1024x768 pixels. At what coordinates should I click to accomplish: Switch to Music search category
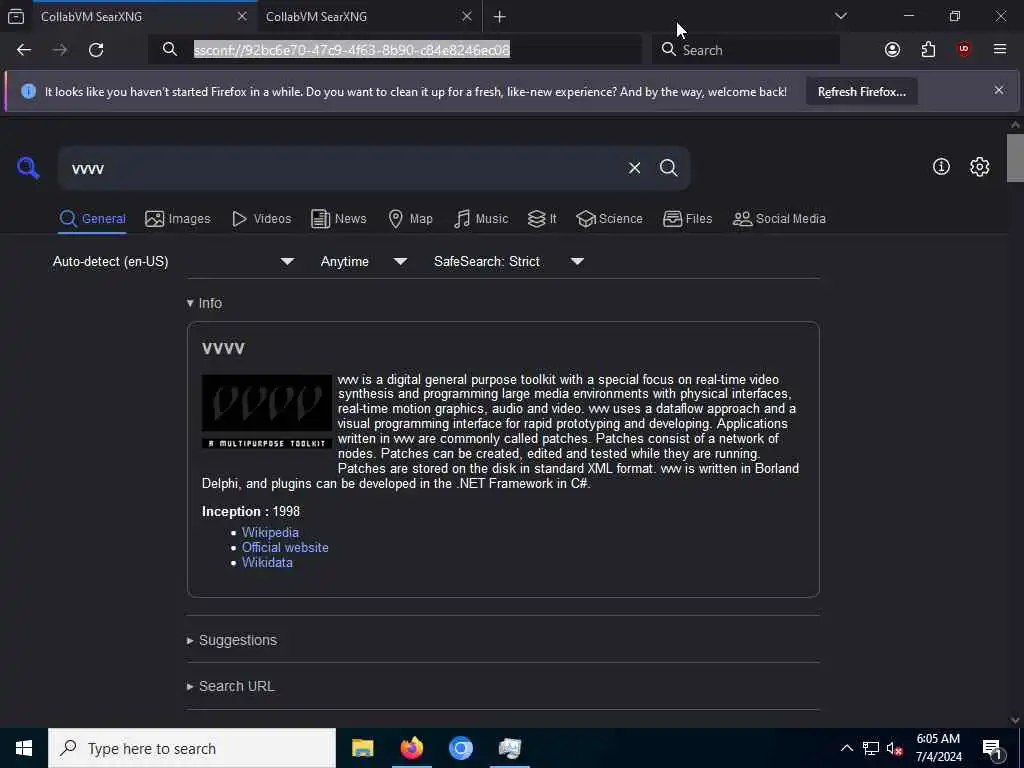coord(481,219)
